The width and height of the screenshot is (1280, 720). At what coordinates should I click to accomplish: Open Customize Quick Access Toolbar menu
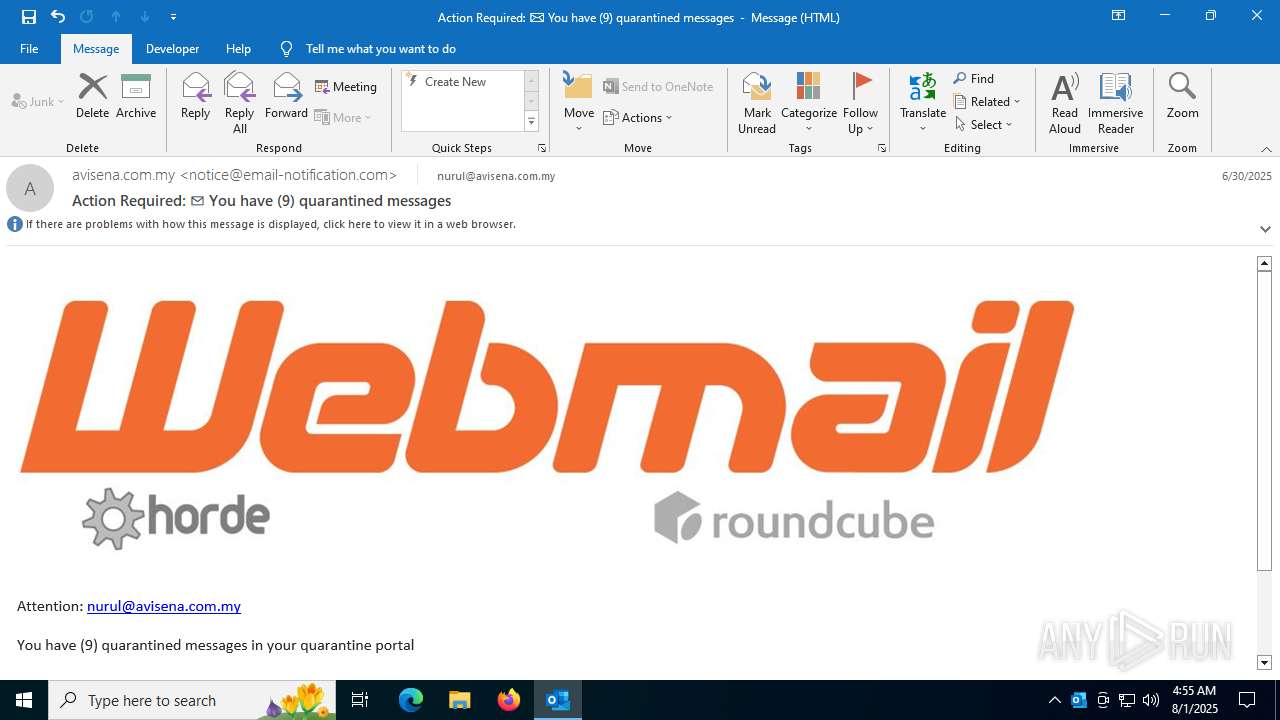click(174, 17)
